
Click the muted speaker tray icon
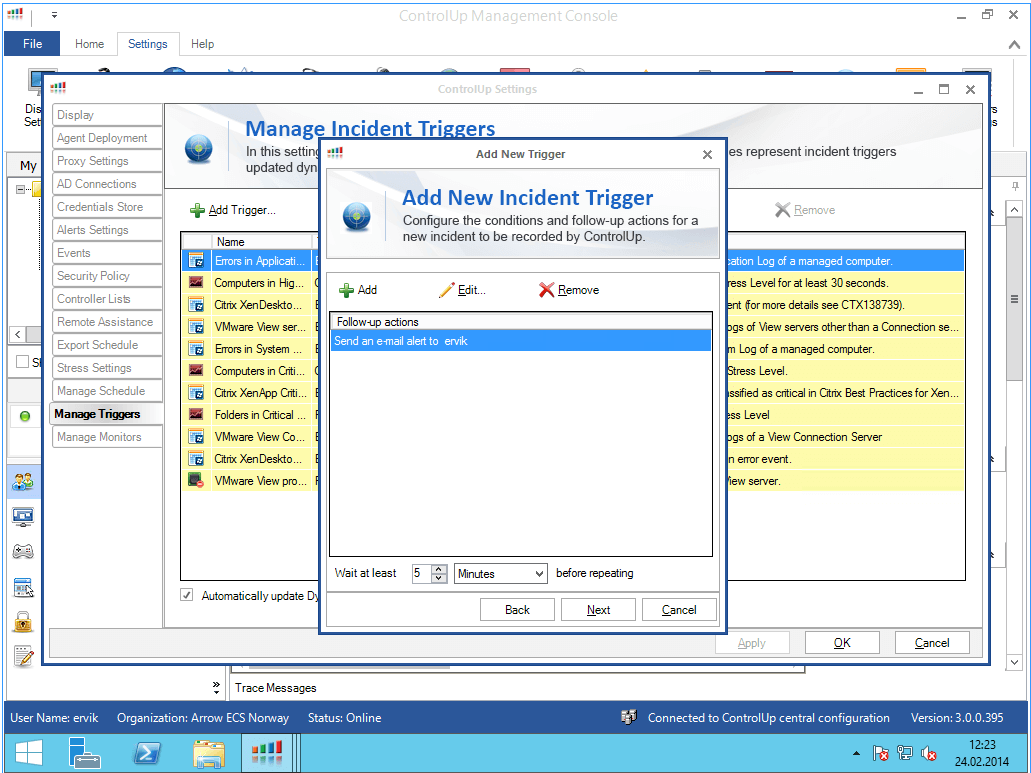(x=929, y=753)
